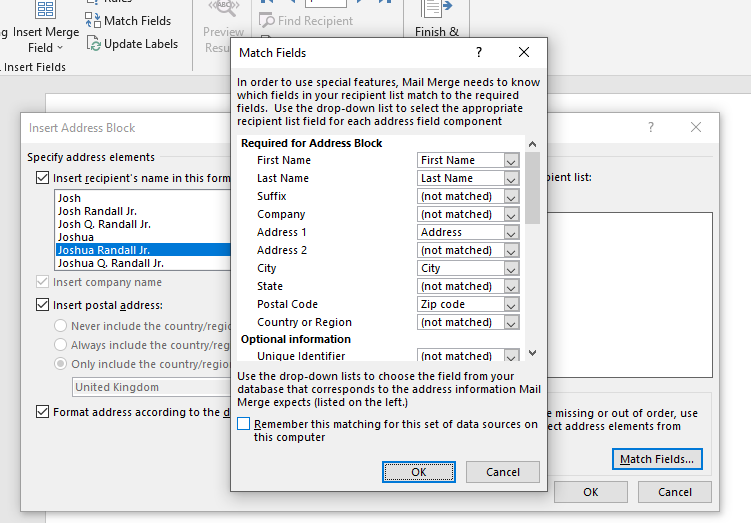Open the Postal Code dropdown

(x=511, y=305)
